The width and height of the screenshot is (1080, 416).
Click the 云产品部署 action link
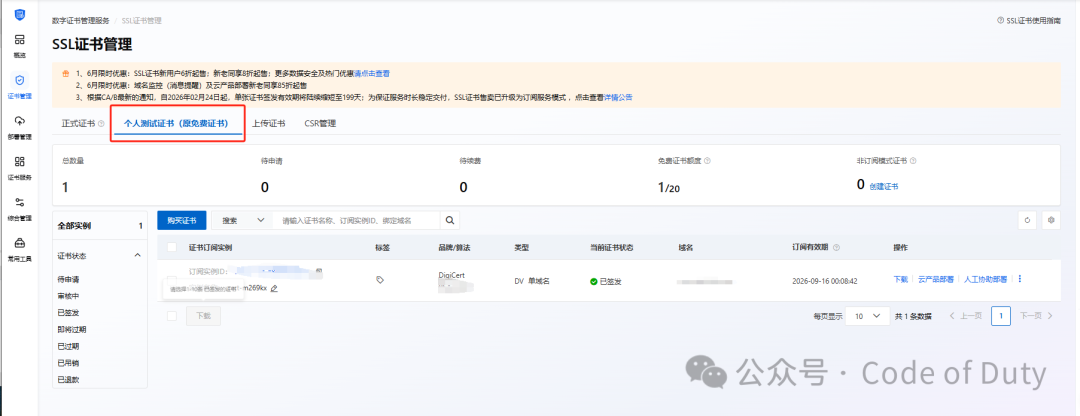(936, 280)
